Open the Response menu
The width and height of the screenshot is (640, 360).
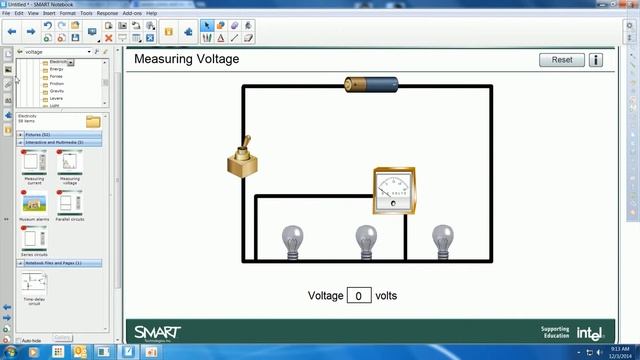pos(107,13)
